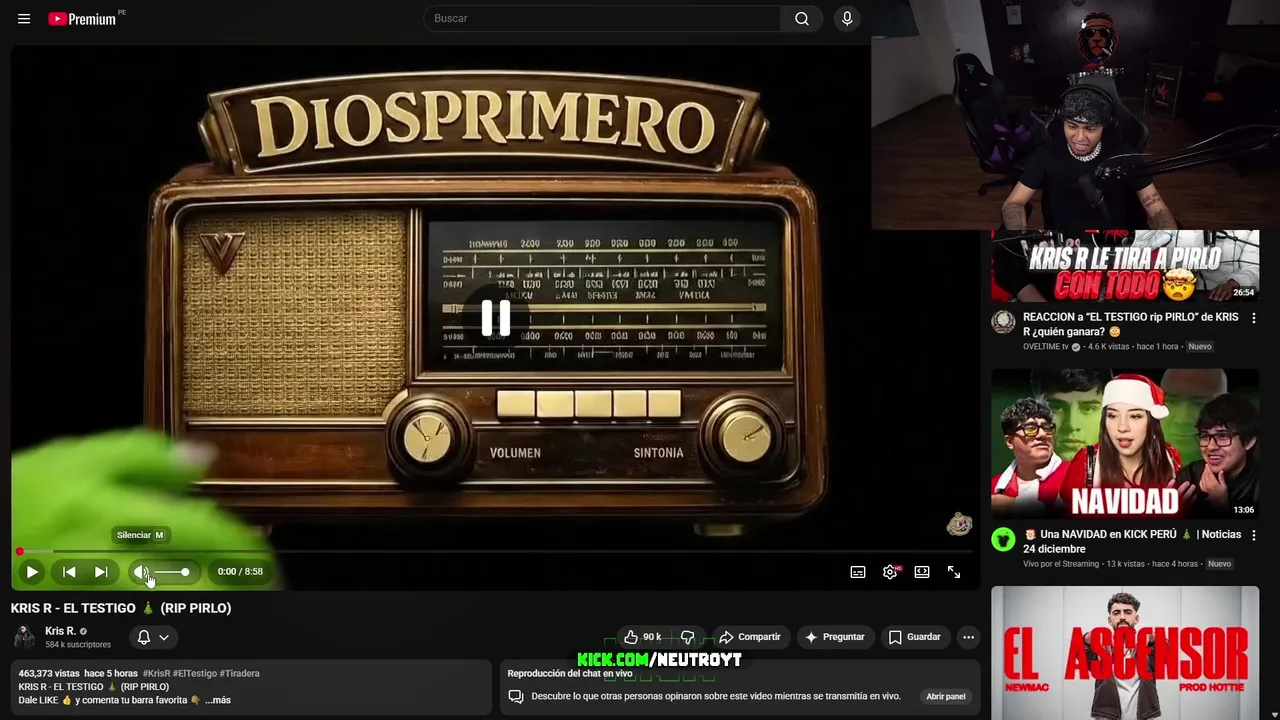Adjust the volume slider
The height and width of the screenshot is (720, 1280).
click(172, 572)
